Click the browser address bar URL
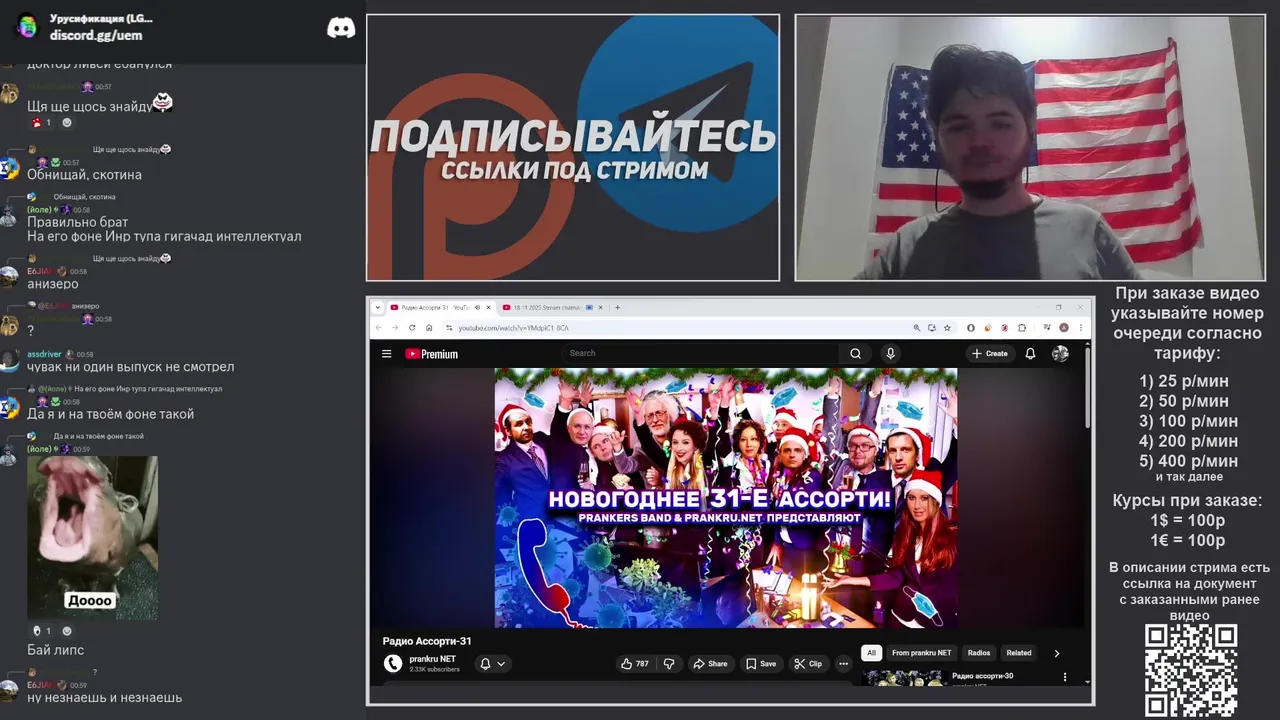This screenshot has width=1280, height=720. [513, 327]
